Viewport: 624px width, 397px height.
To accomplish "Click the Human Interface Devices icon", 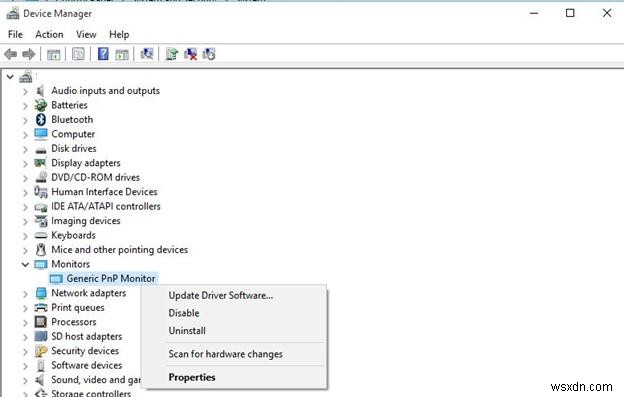I will point(41,192).
